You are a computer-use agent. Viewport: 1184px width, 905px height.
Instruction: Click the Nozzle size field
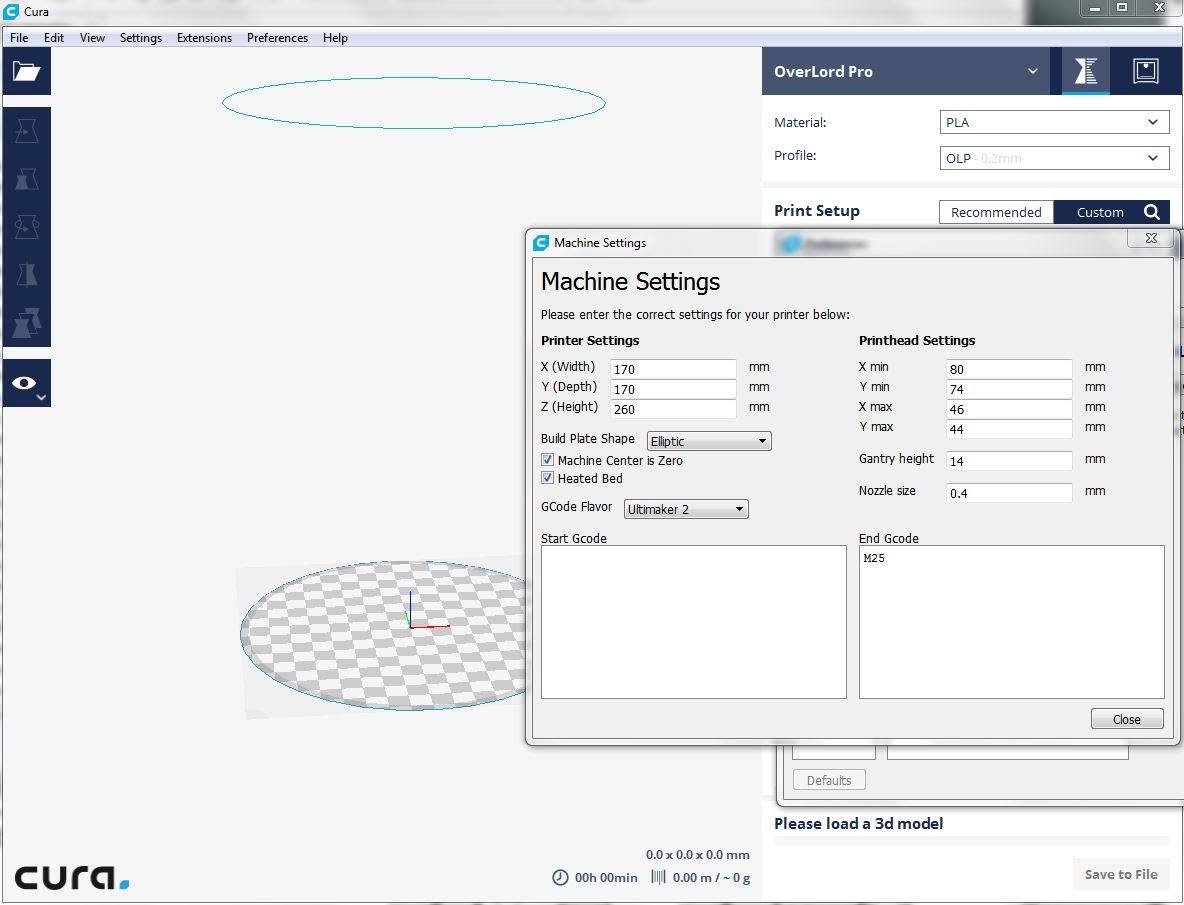[x=1009, y=493]
